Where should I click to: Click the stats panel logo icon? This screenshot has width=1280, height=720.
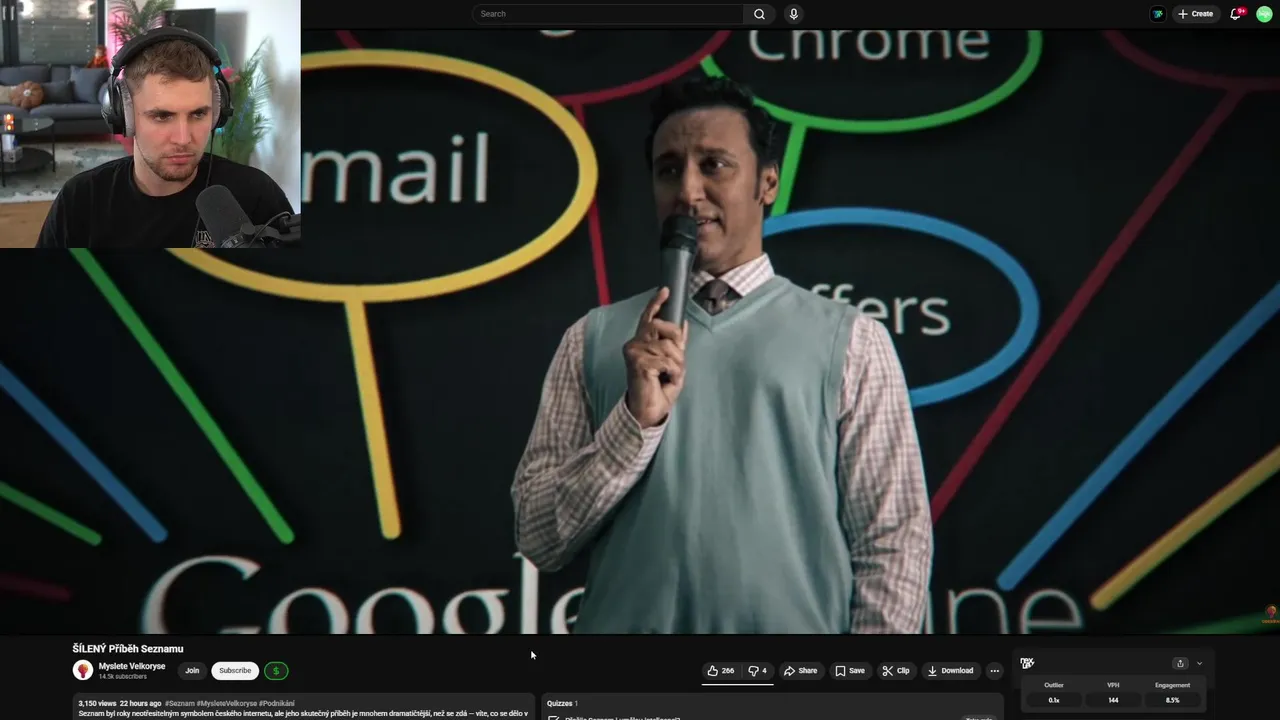coord(1027,663)
